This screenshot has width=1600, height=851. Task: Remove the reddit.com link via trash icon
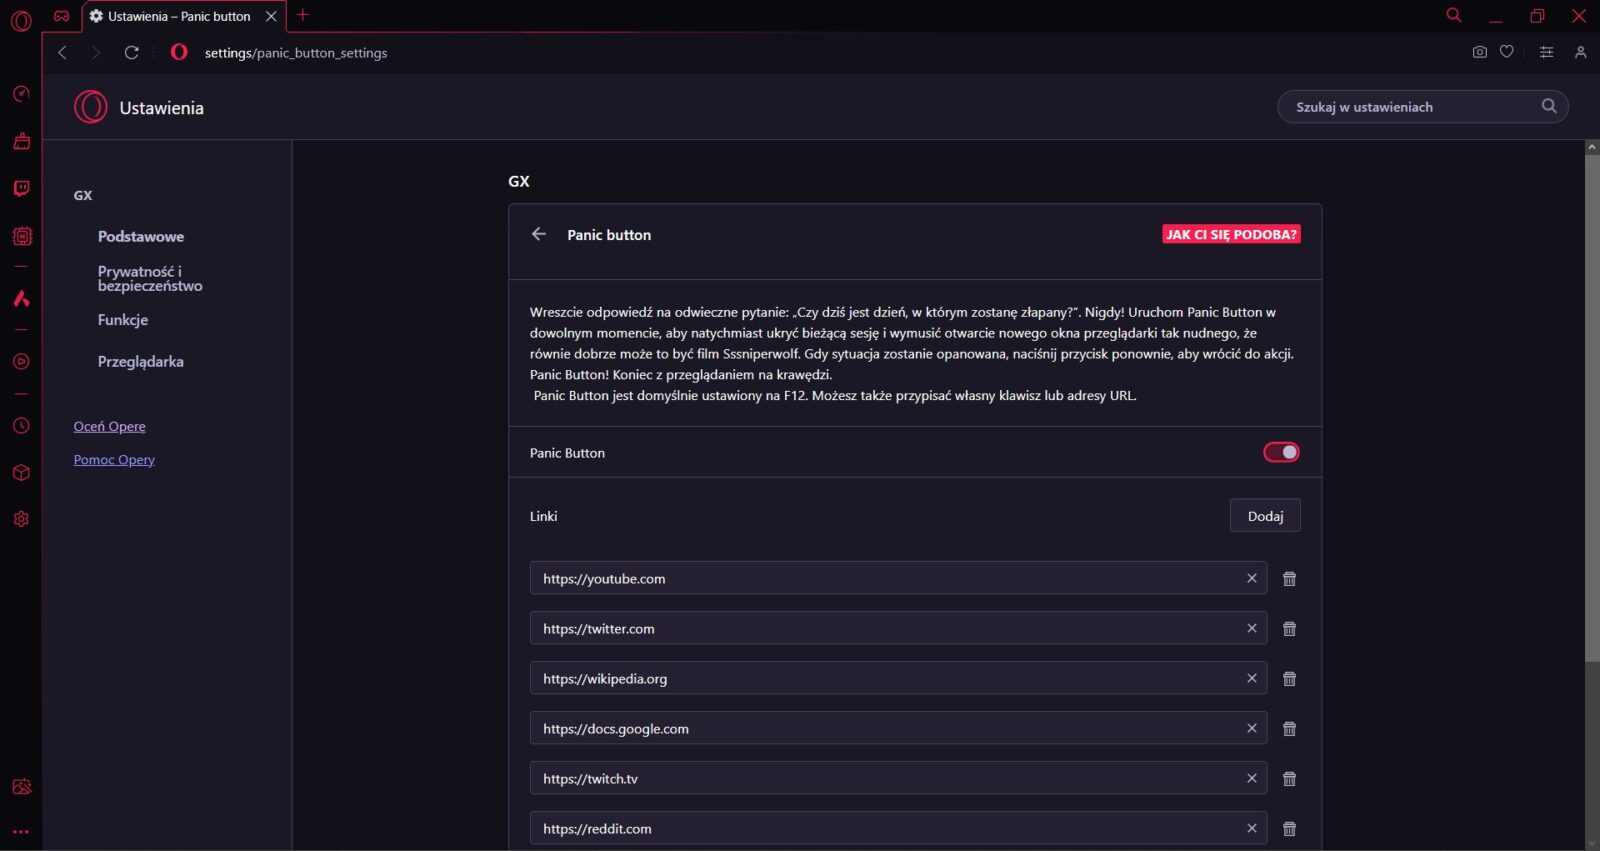[1289, 829]
